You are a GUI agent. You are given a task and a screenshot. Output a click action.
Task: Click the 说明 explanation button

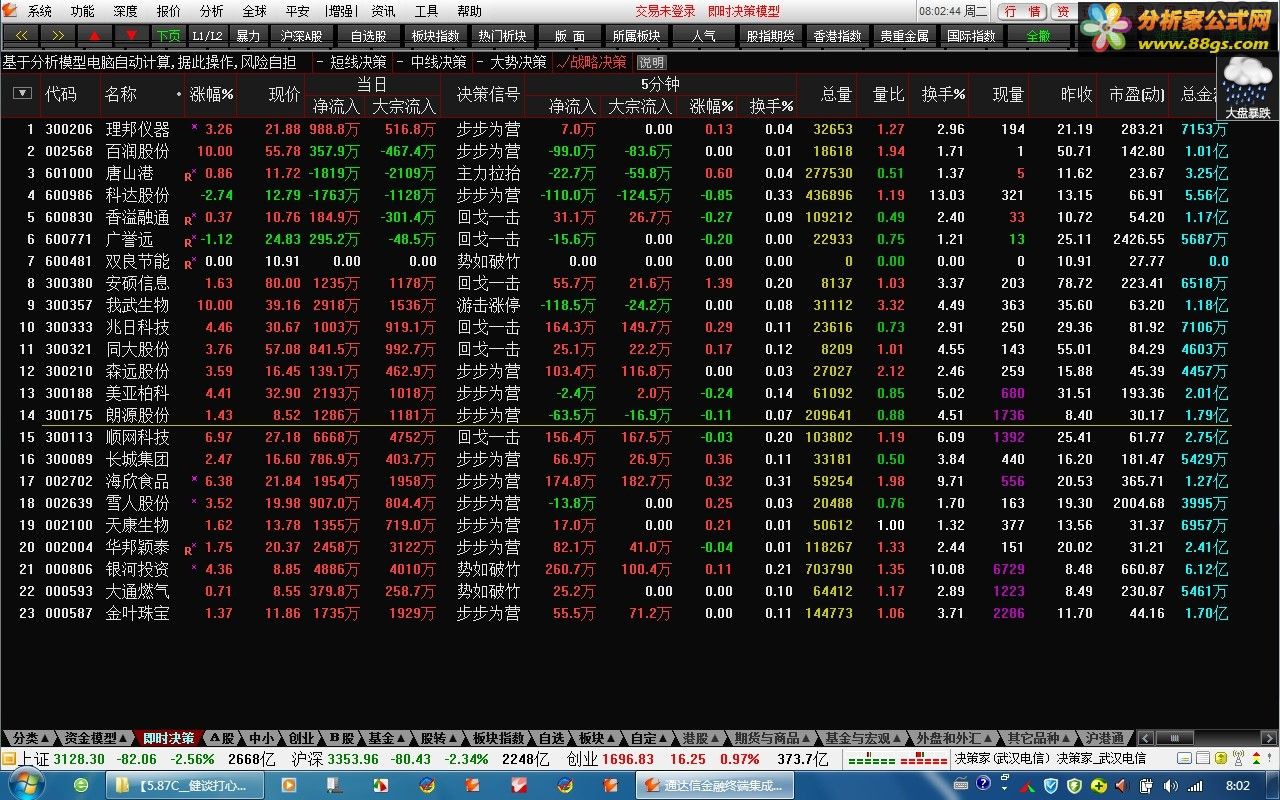(x=651, y=62)
